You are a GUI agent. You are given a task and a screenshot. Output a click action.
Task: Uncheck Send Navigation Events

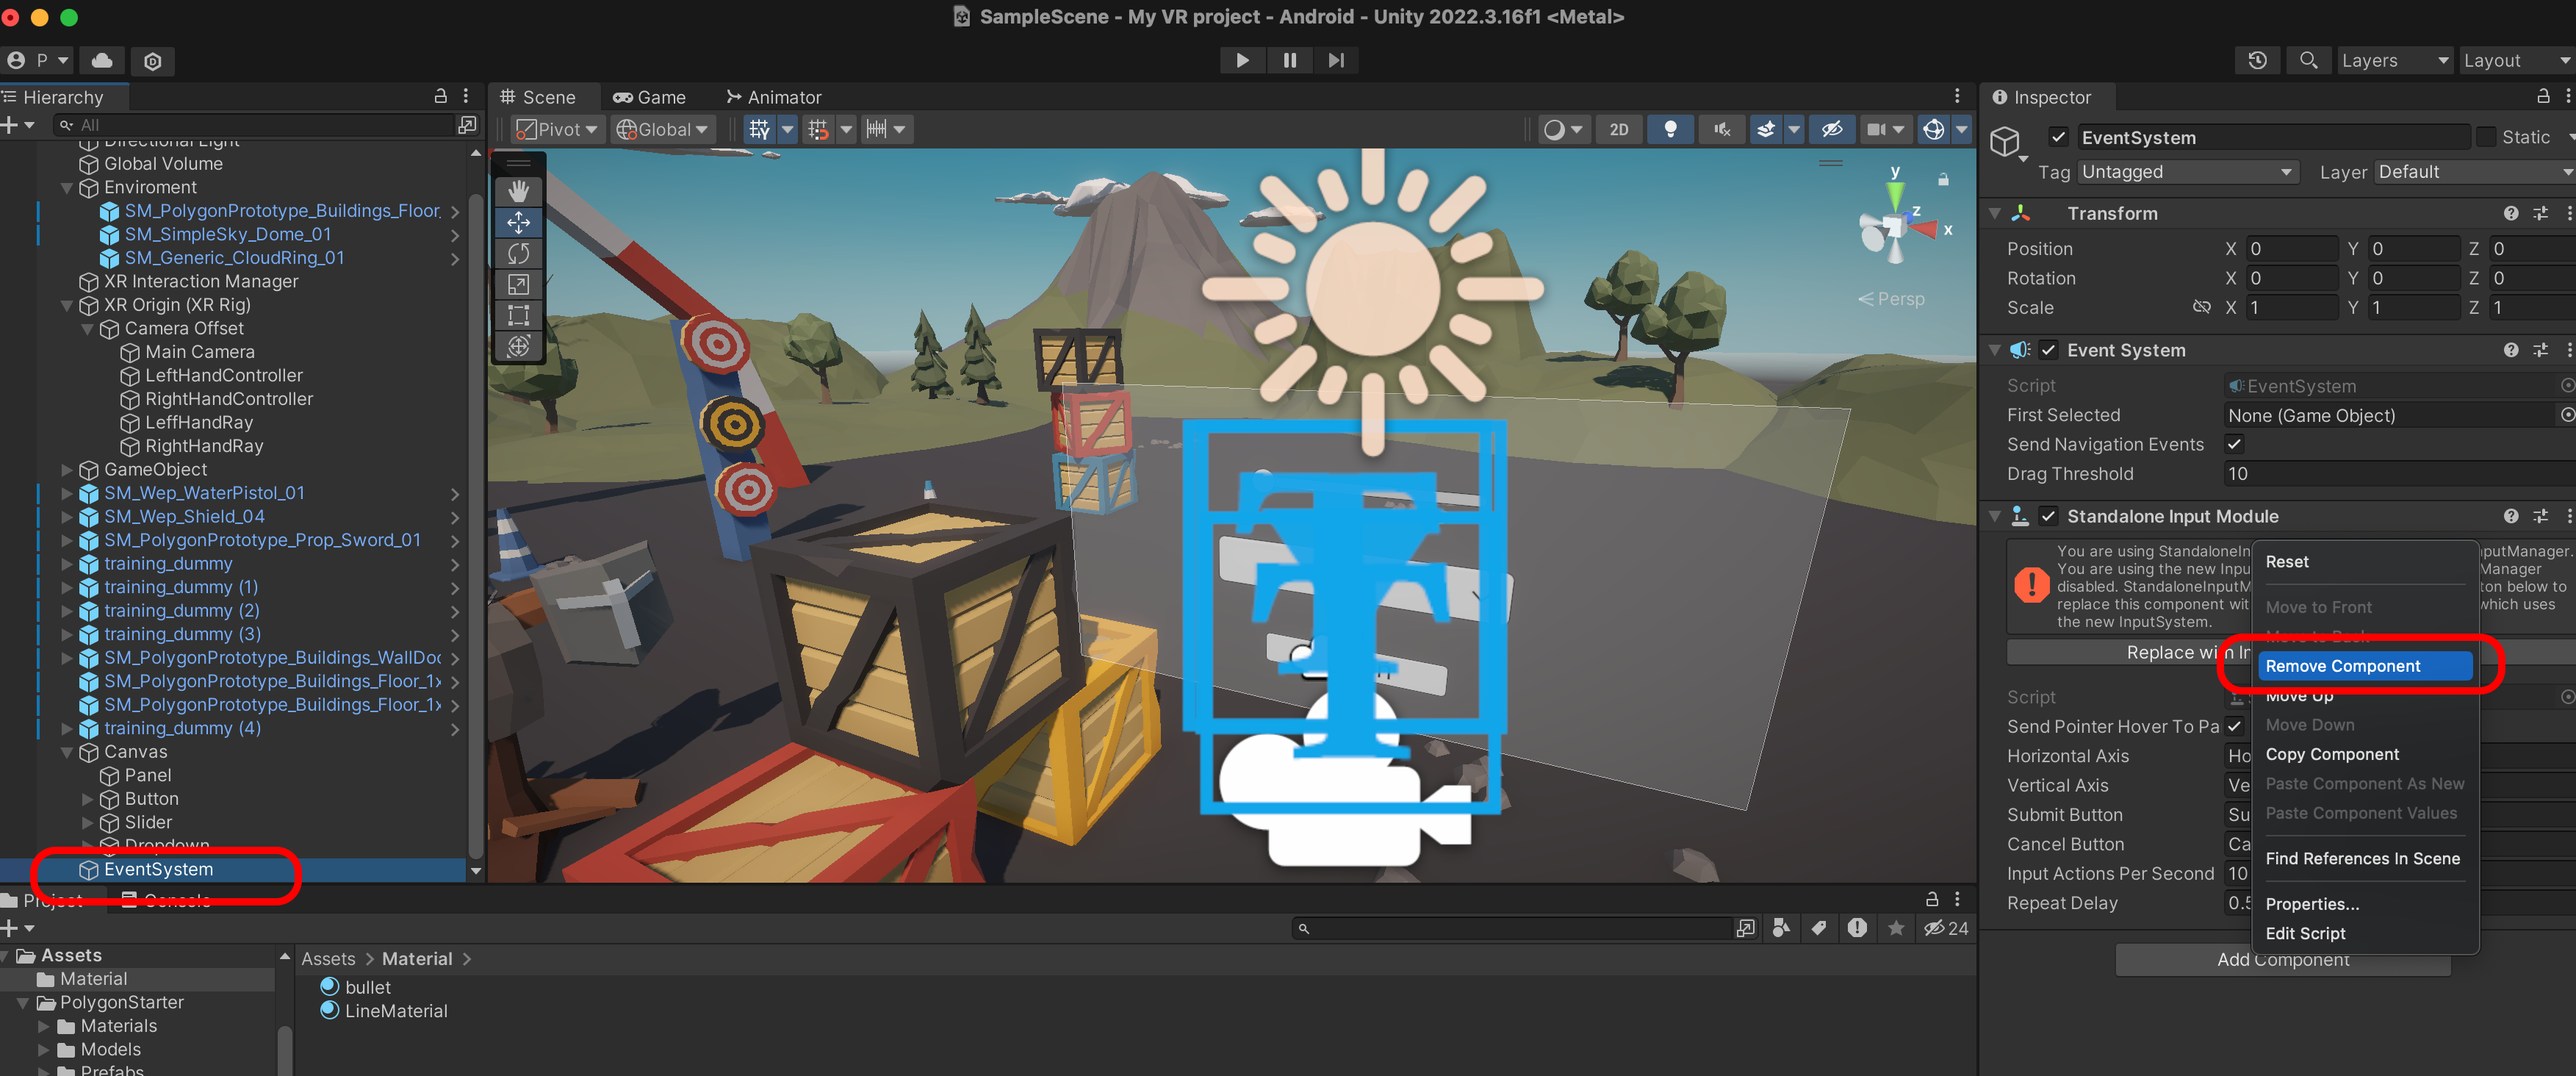(x=2234, y=444)
